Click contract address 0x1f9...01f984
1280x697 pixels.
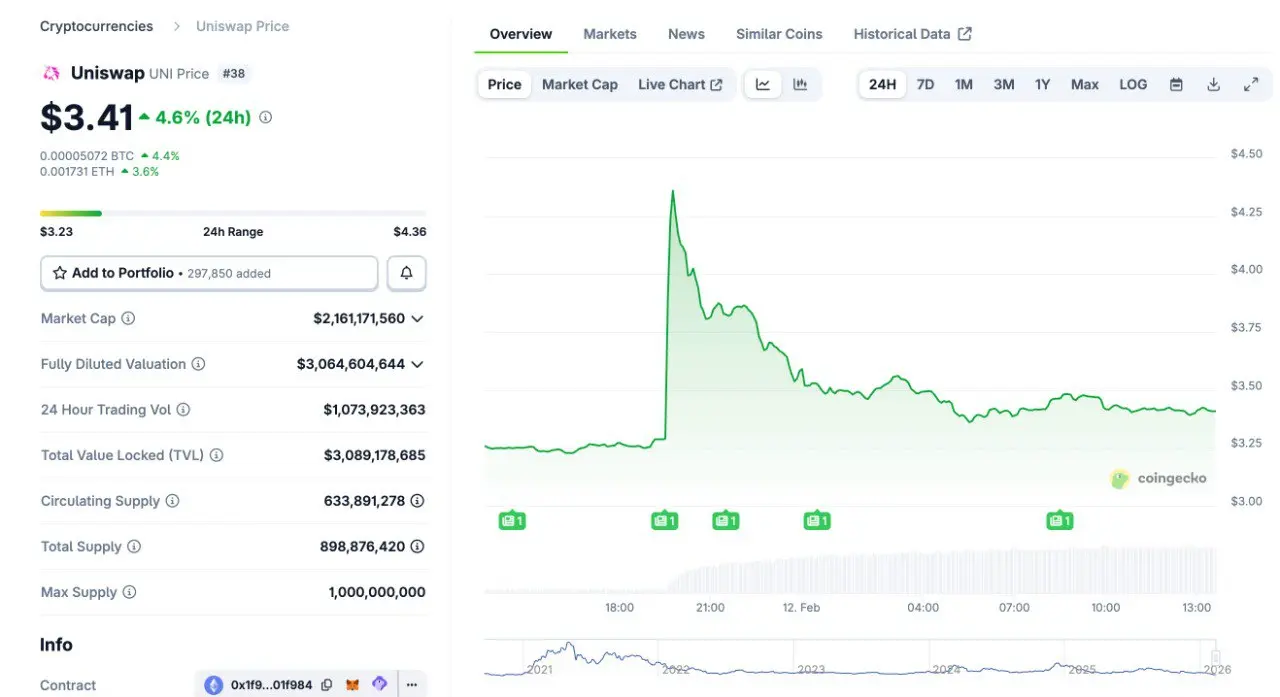[271, 685]
